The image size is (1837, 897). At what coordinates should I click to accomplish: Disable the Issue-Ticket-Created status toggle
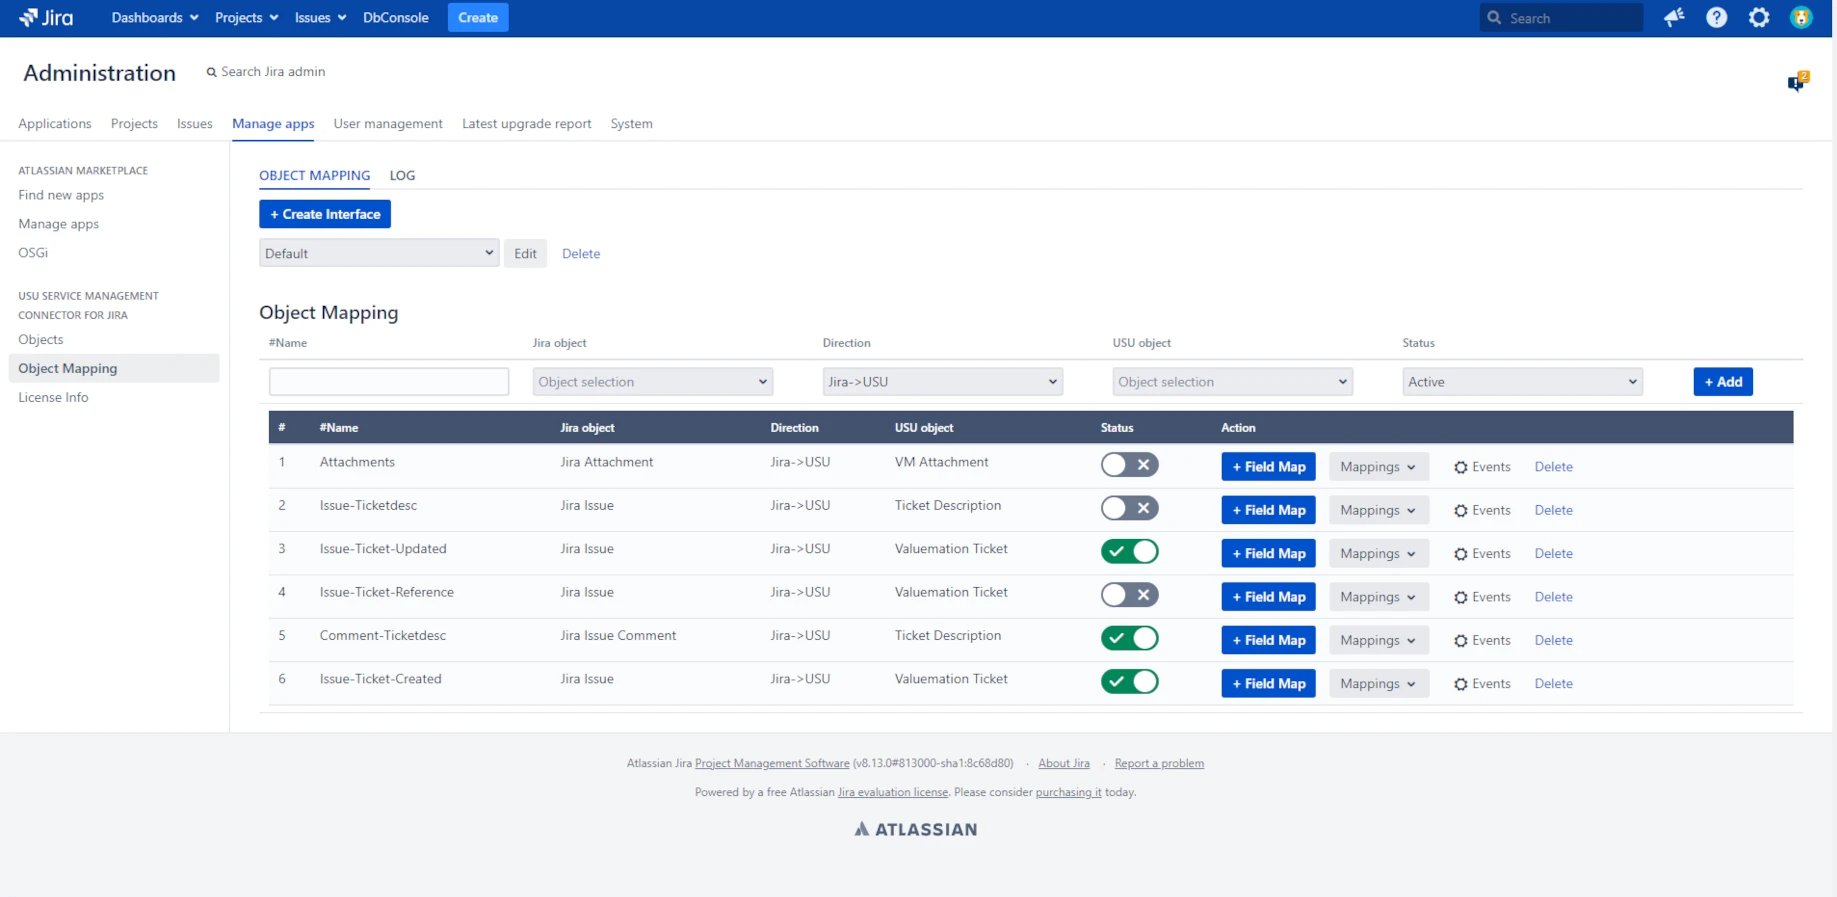pyautogui.click(x=1130, y=681)
